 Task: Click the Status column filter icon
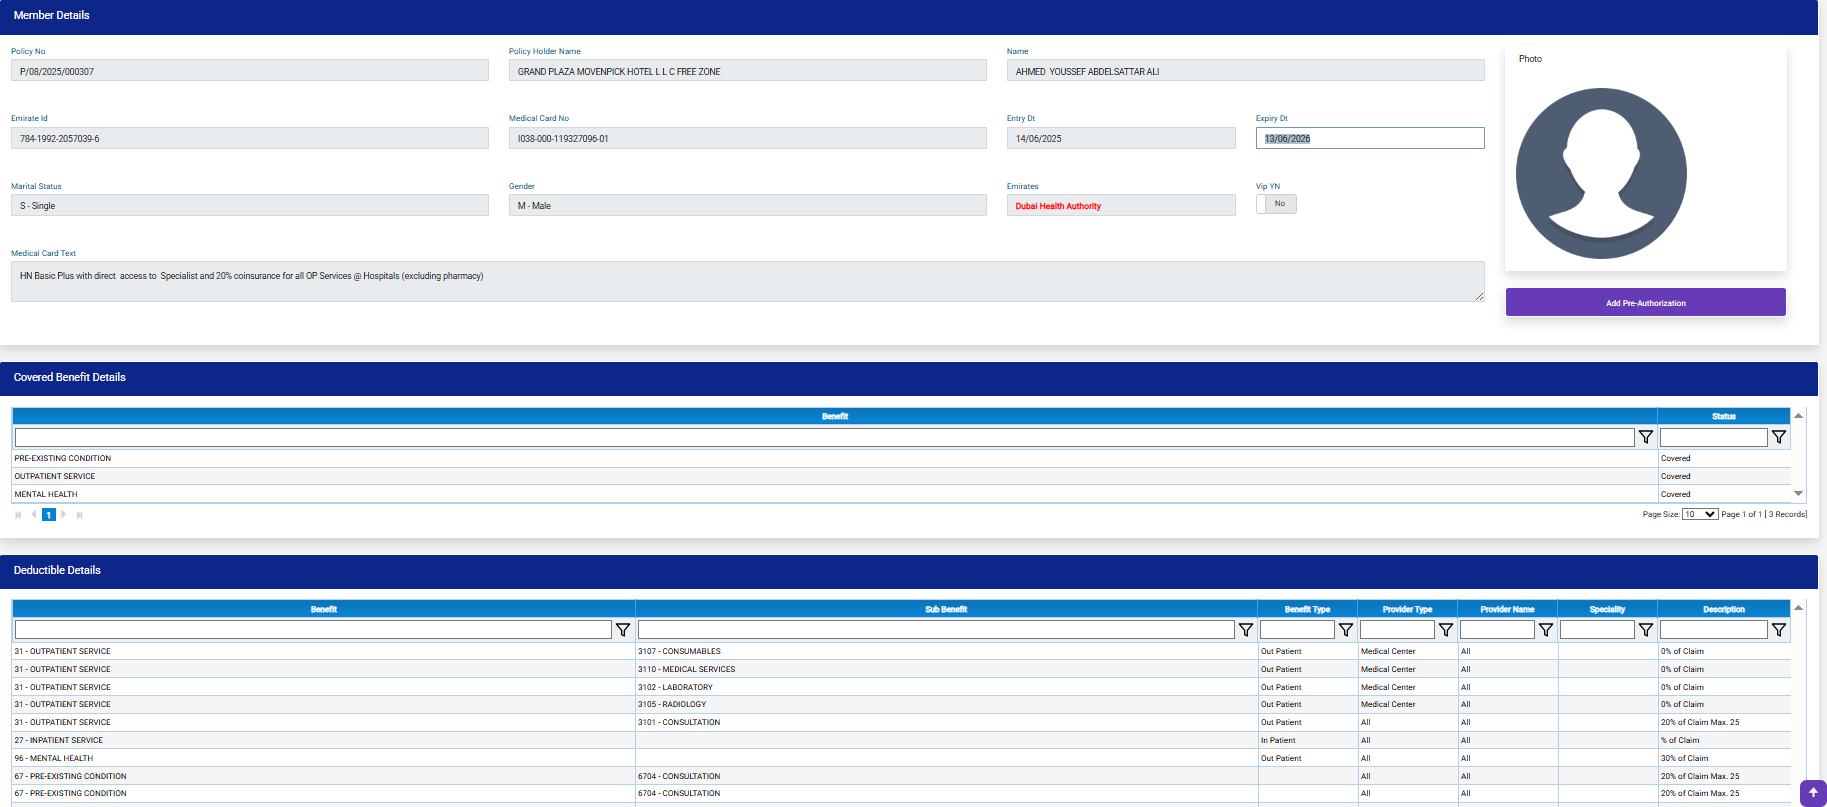[x=1778, y=437]
